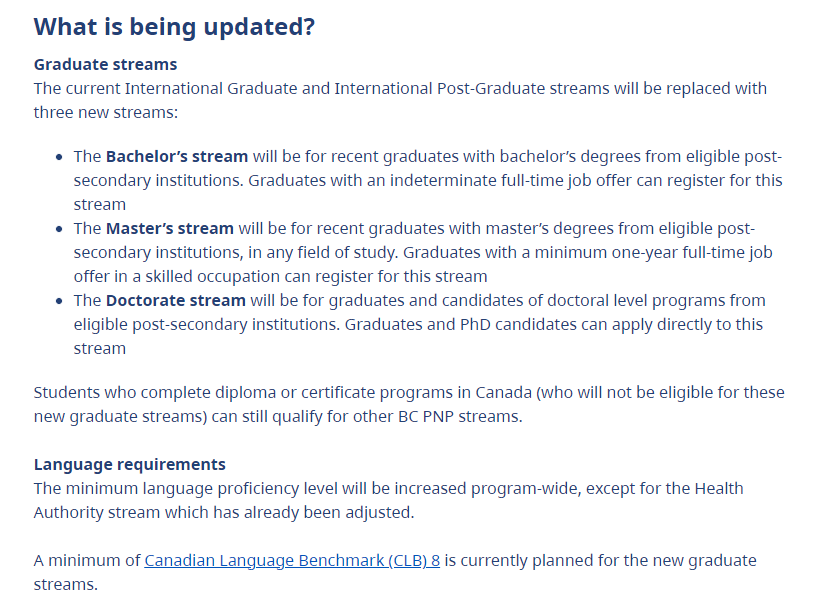815x609 pixels.
Task: Click the bullet point before Doctorate stream
Action: (x=59, y=301)
